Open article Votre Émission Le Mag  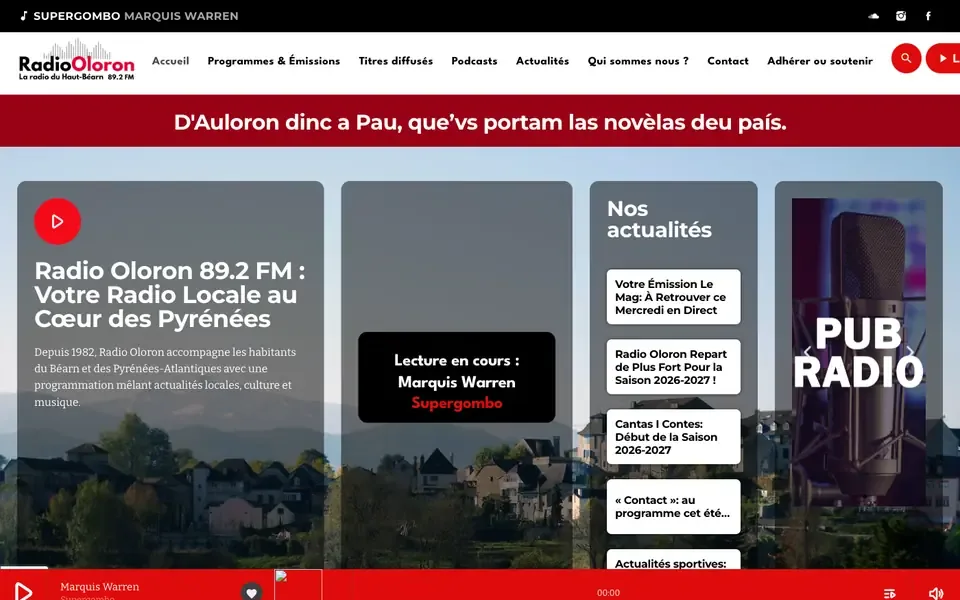point(673,297)
